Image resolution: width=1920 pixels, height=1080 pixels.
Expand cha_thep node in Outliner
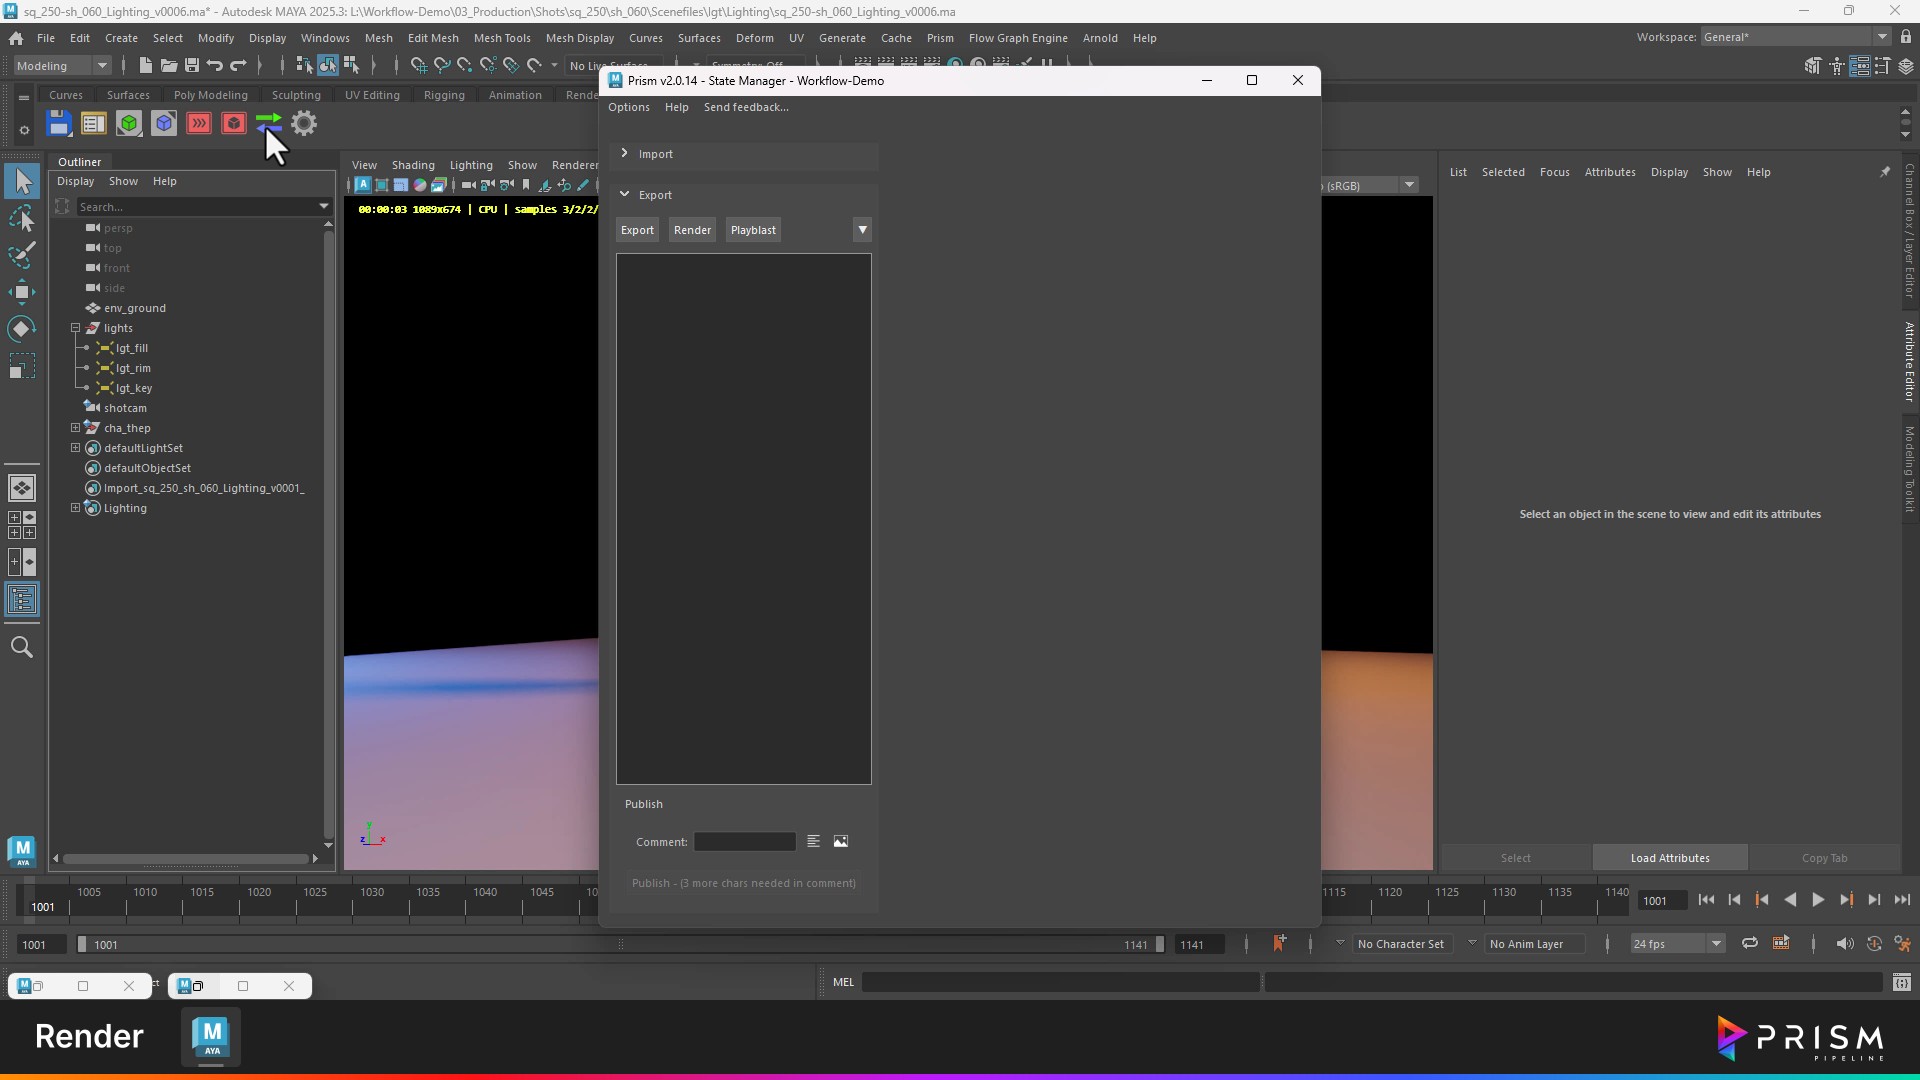pos(75,428)
